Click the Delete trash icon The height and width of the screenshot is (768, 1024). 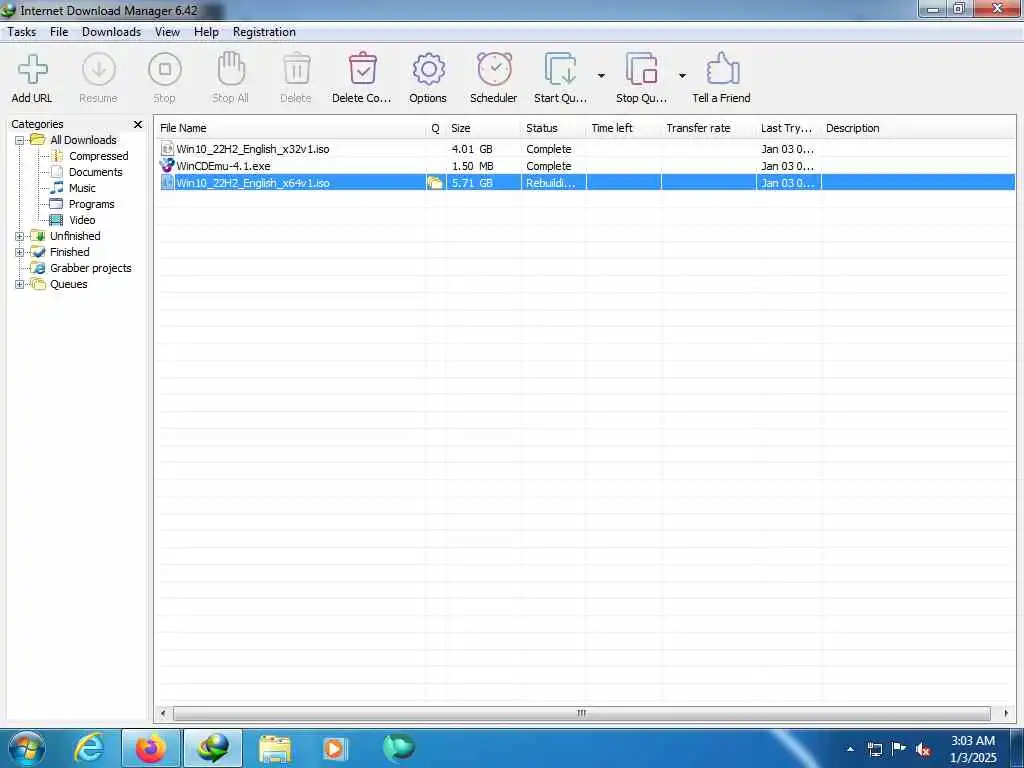point(296,69)
